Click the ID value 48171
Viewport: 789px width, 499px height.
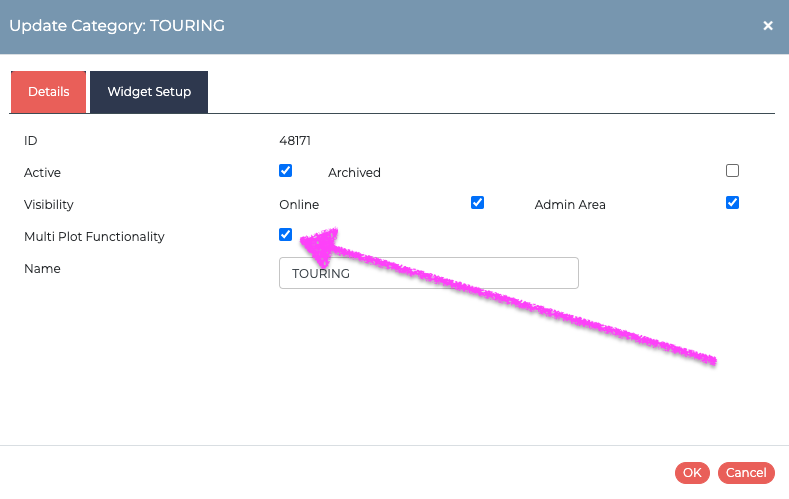[x=295, y=141]
